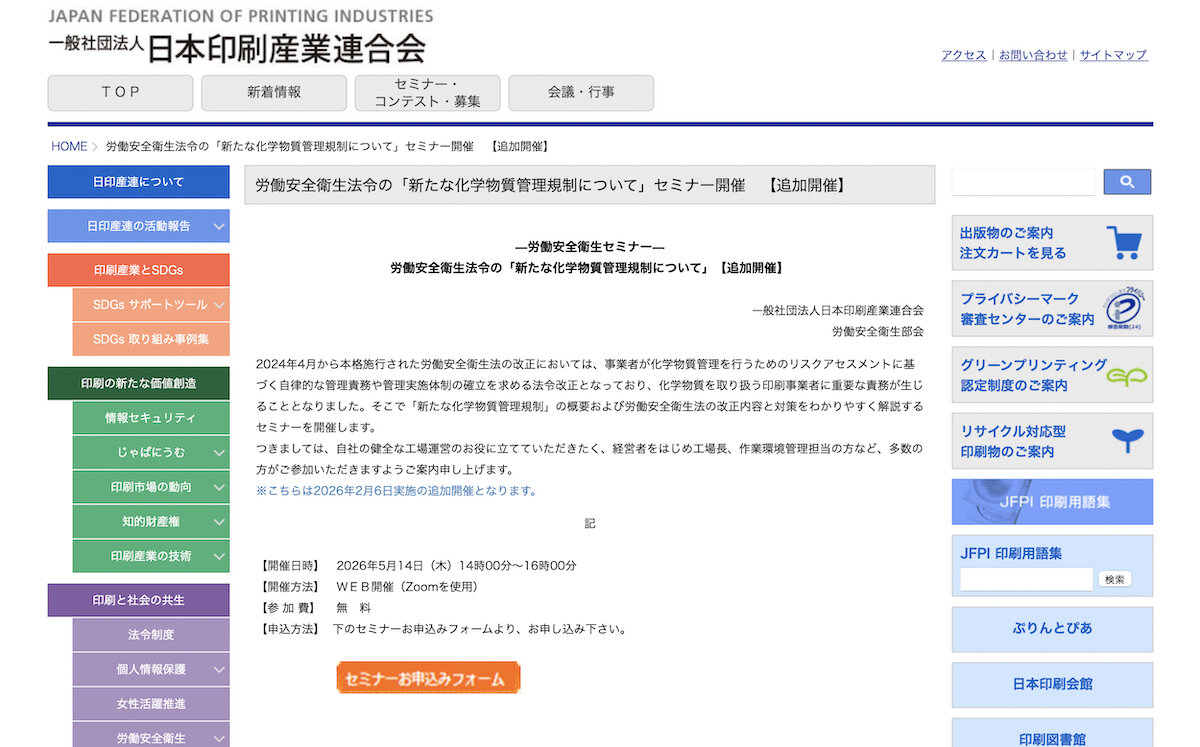Click the magnifier search button

(1127, 182)
